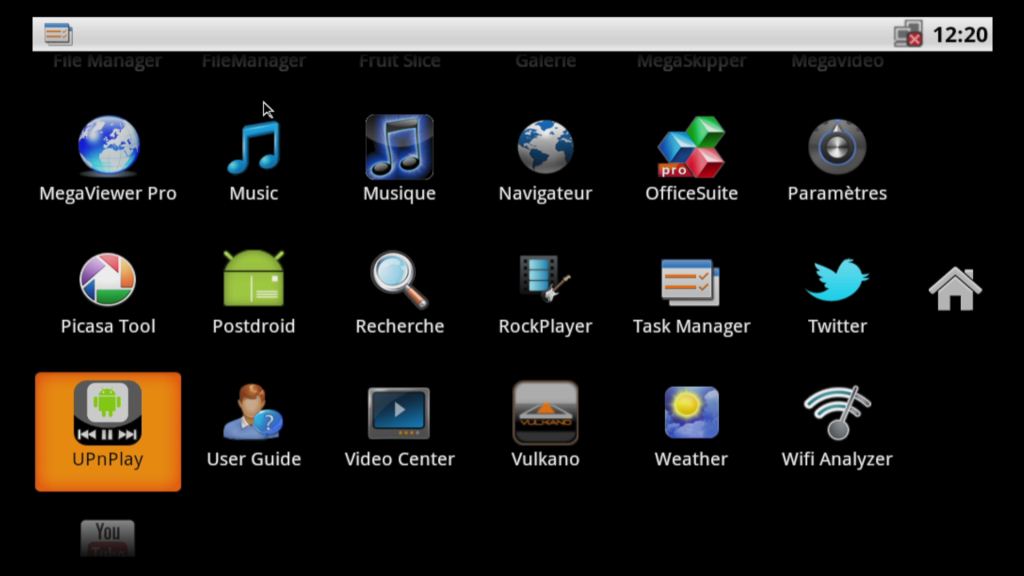Image resolution: width=1024 pixels, height=576 pixels.
Task: Go to home screen via house icon
Action: tap(955, 289)
